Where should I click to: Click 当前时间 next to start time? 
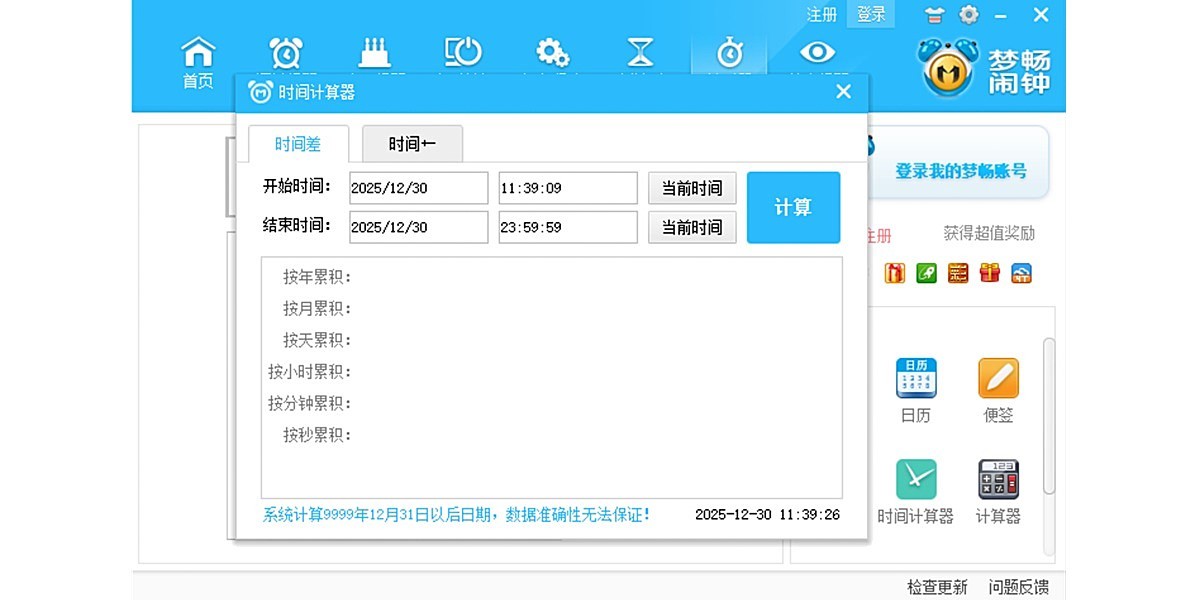click(x=692, y=187)
